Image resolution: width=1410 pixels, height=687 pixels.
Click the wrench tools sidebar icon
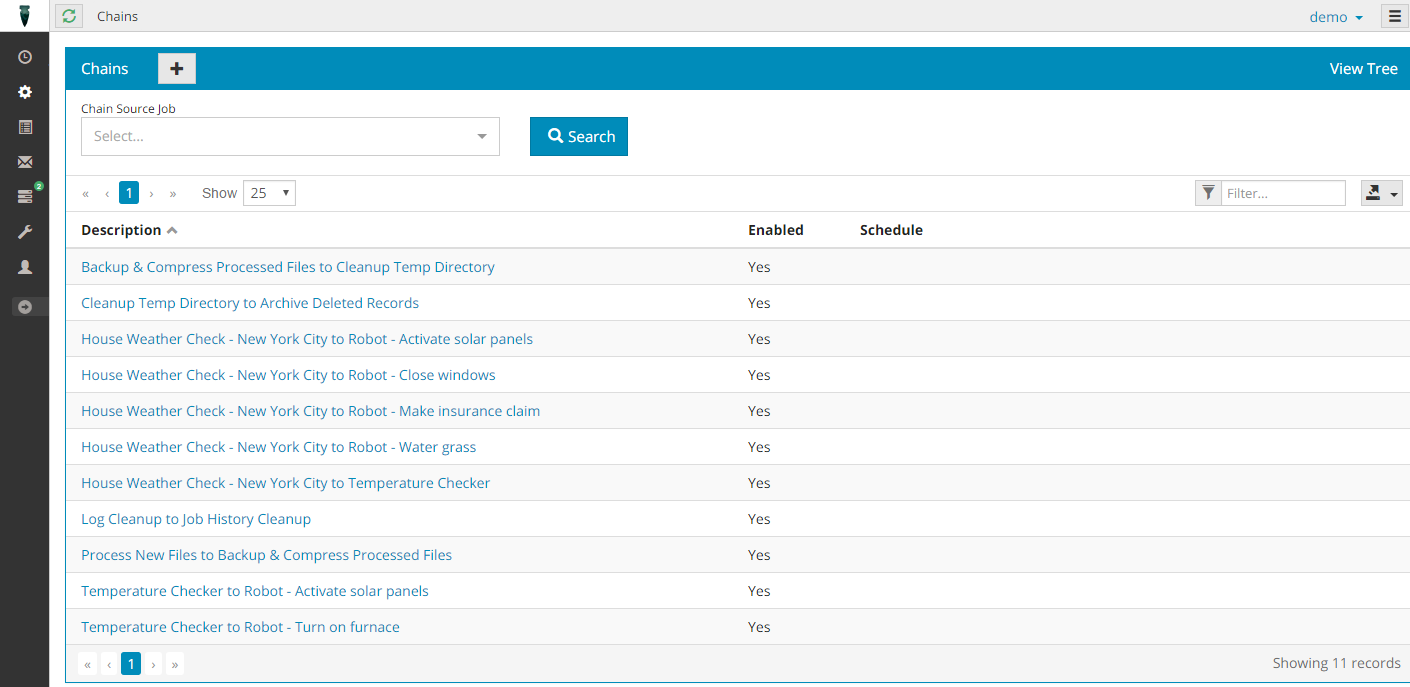coord(25,232)
